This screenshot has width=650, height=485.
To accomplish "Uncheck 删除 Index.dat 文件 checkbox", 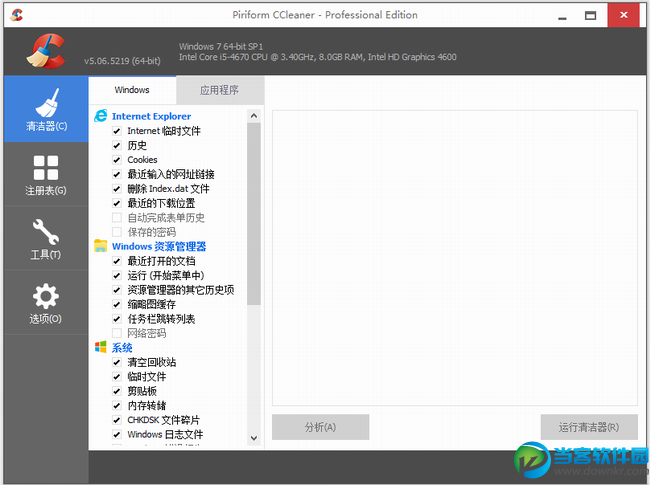I will tap(117, 189).
